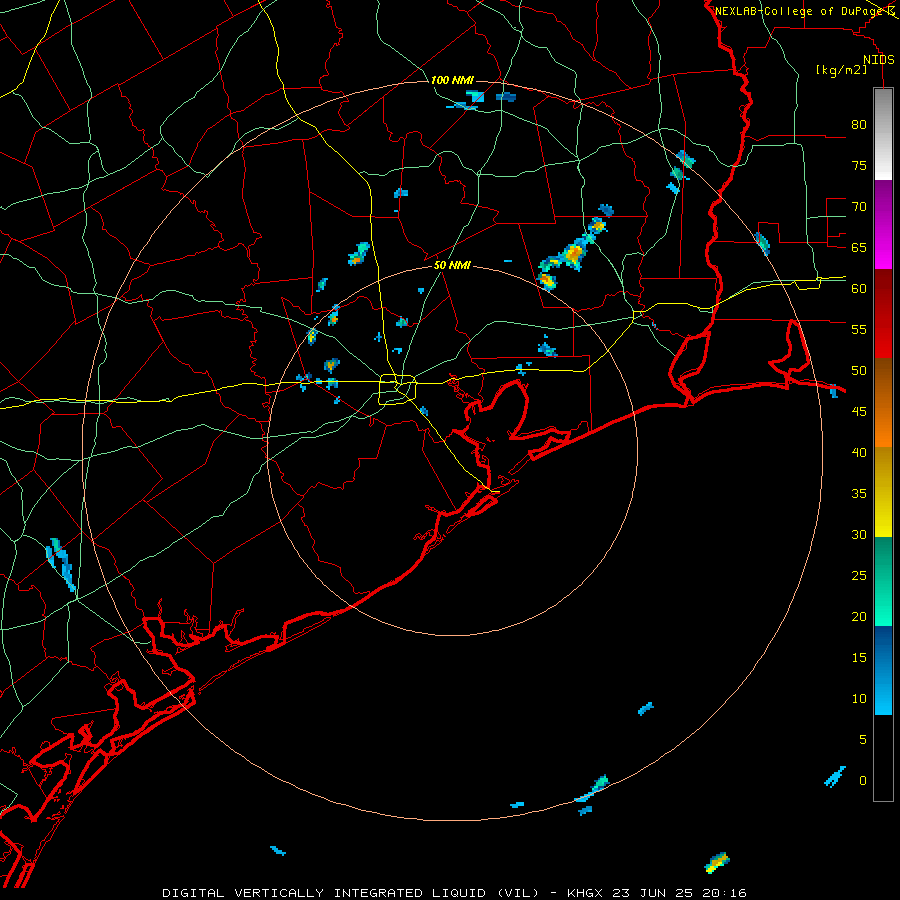The height and width of the screenshot is (900, 900).
Task: Select the 70 value on the scale
Action: [859, 207]
